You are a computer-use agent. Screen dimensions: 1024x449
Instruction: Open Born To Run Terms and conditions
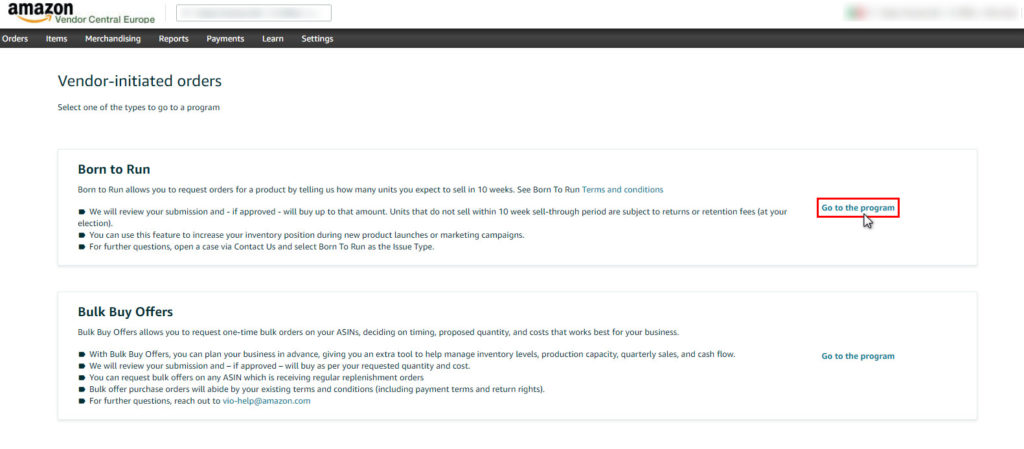coord(622,190)
